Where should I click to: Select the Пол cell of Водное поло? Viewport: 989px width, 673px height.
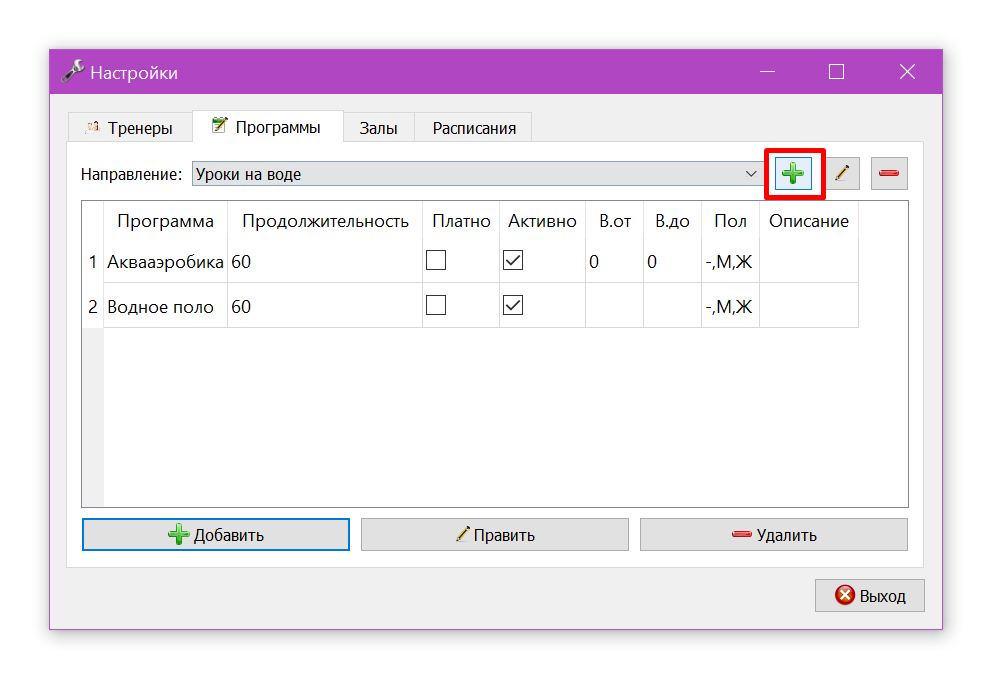(730, 307)
